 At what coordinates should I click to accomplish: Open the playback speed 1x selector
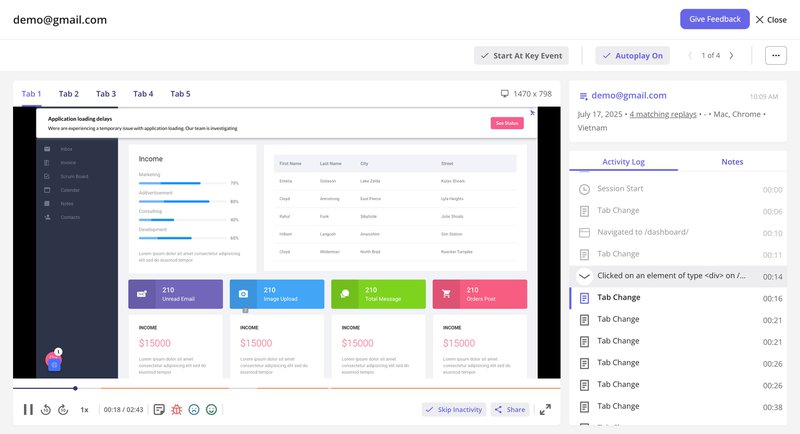85,409
